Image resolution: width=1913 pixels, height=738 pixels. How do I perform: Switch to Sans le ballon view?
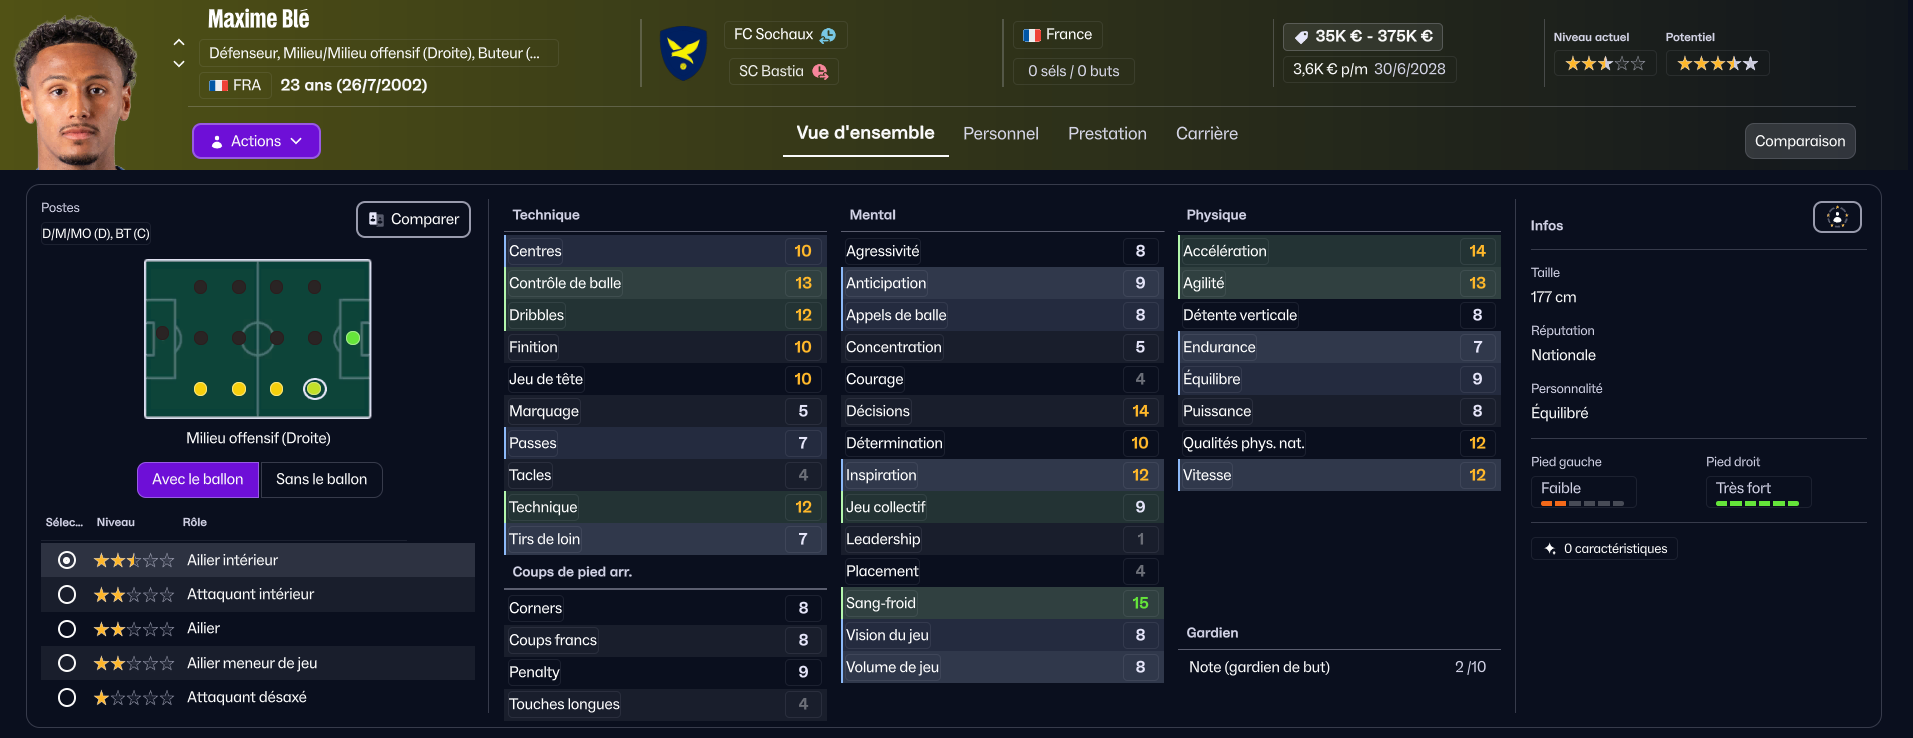[x=321, y=480]
